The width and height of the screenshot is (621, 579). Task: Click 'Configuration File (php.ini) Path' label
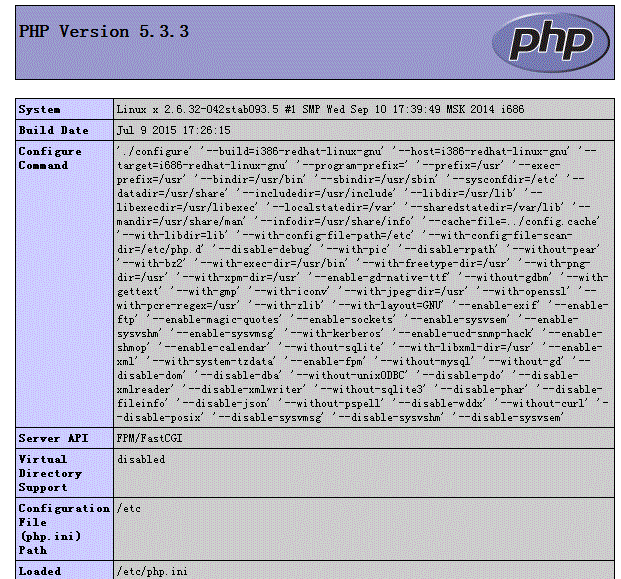64,529
